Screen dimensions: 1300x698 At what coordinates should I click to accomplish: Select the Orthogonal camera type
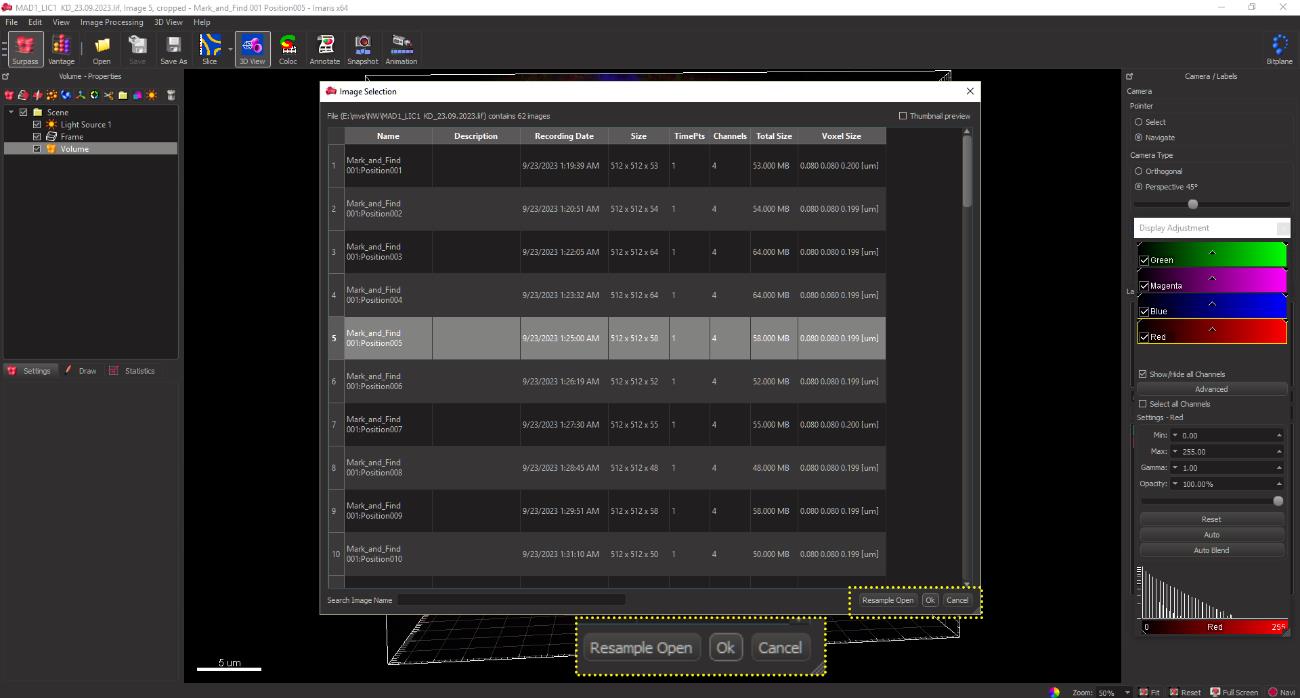[1139, 171]
